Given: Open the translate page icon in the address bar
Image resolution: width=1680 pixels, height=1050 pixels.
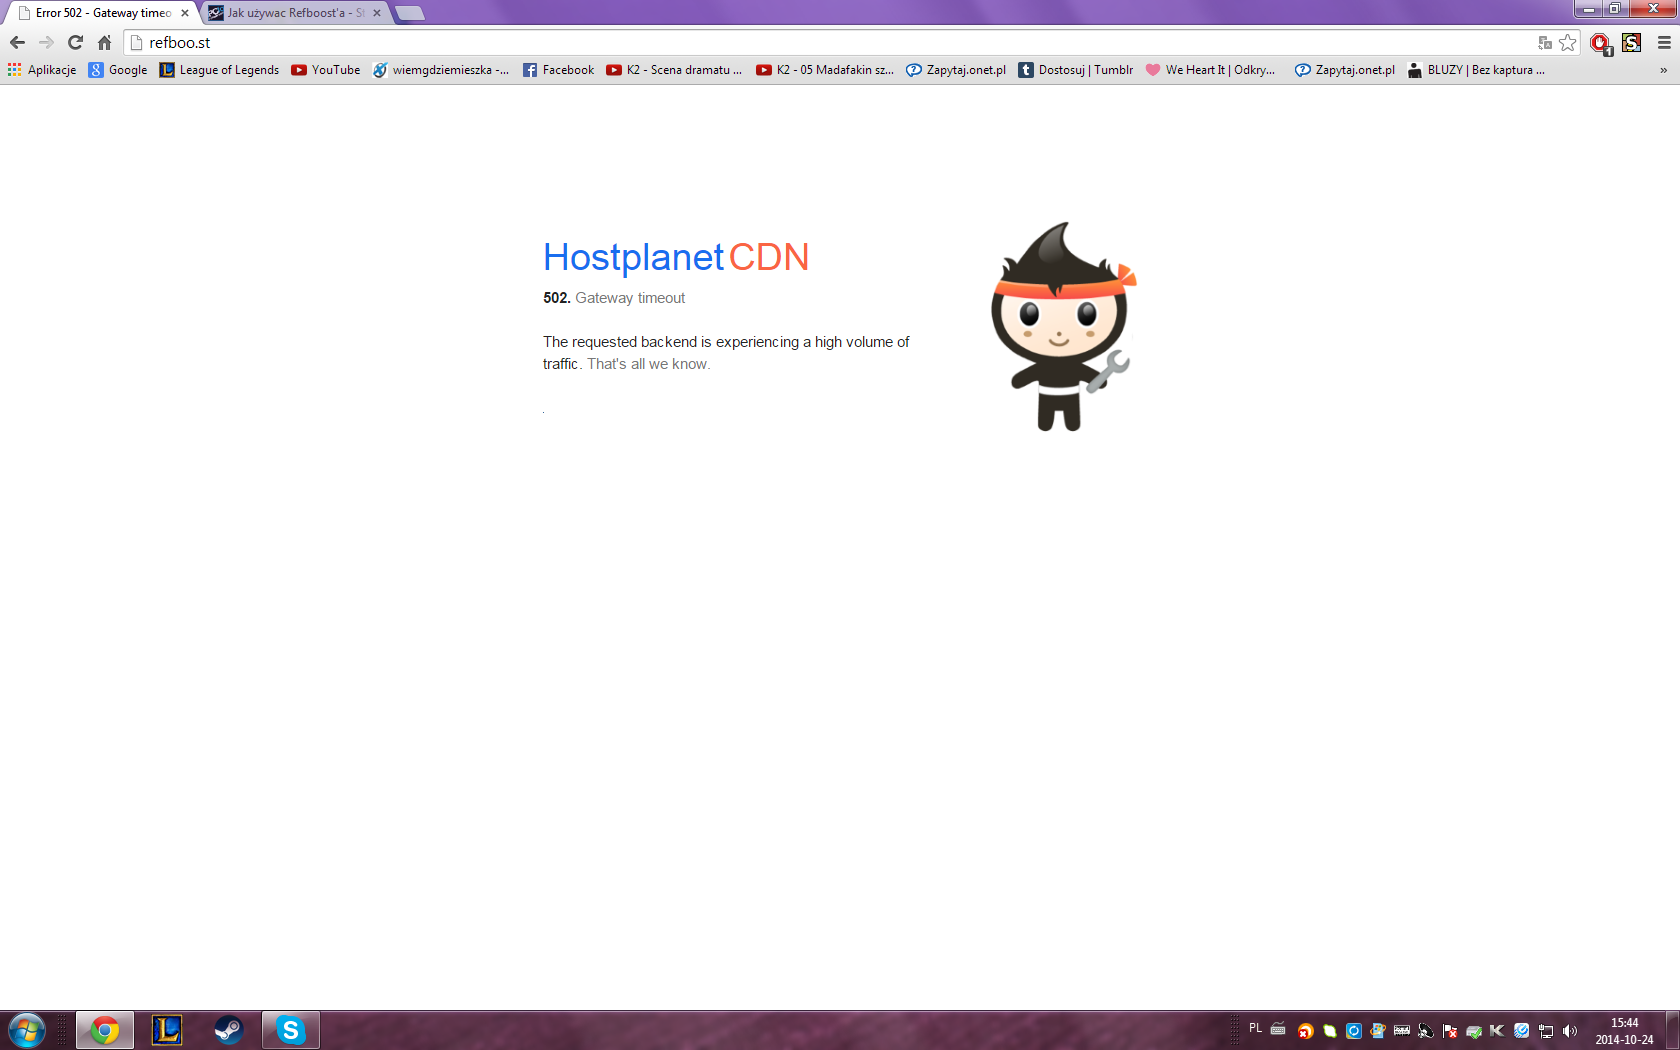Looking at the screenshot, I should click(1545, 42).
